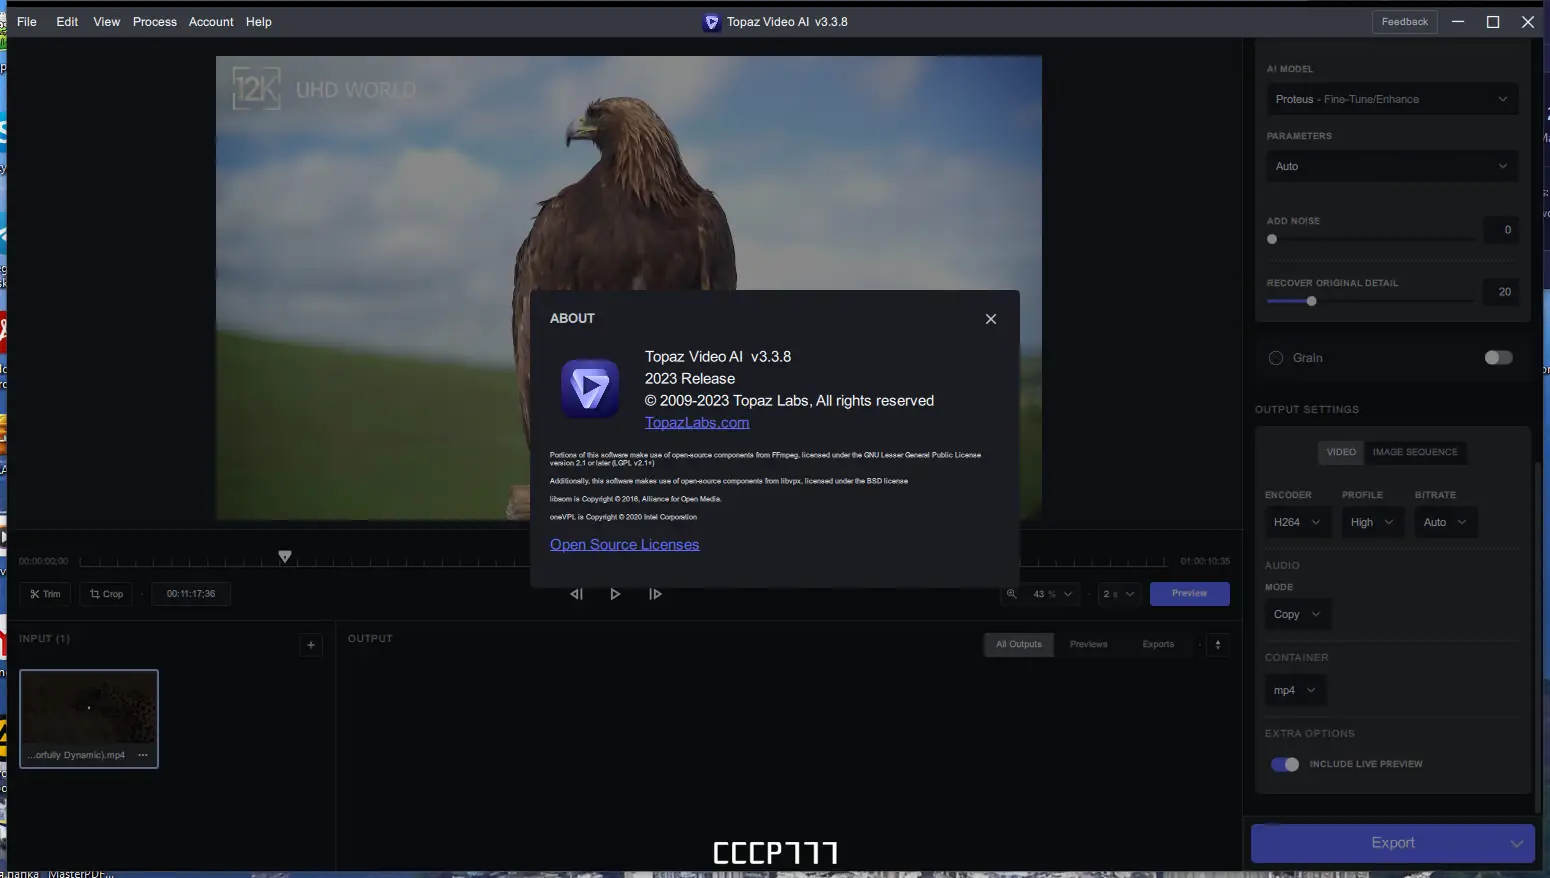Click the play button
This screenshot has height=878, width=1550.
(615, 593)
